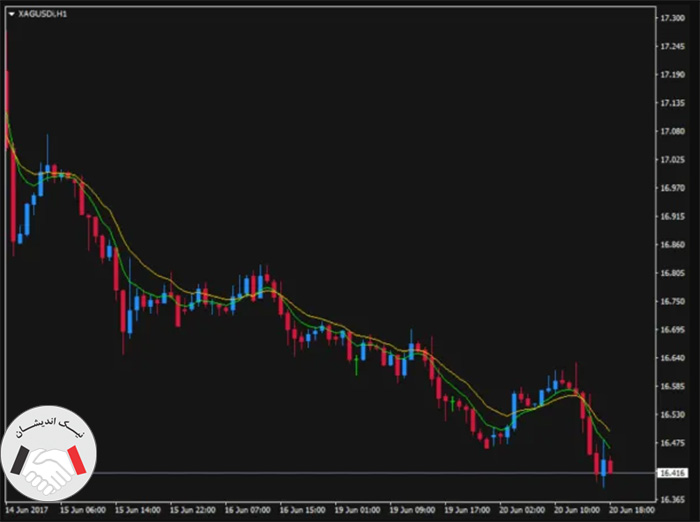Click the 20 Jun 18:00 time label

coord(632,510)
